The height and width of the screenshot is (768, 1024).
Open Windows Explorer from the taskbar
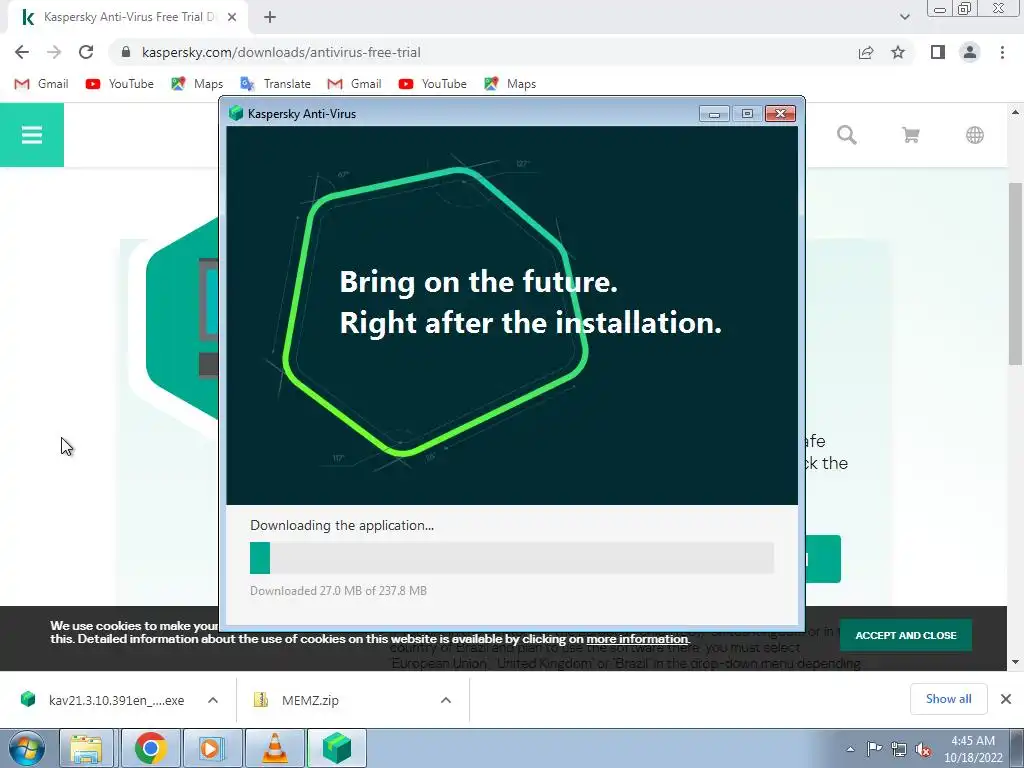(86, 748)
